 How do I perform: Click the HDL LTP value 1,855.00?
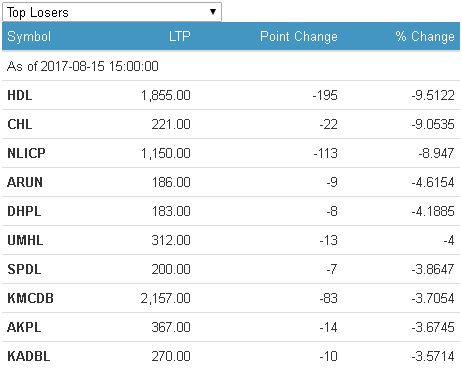166,96
